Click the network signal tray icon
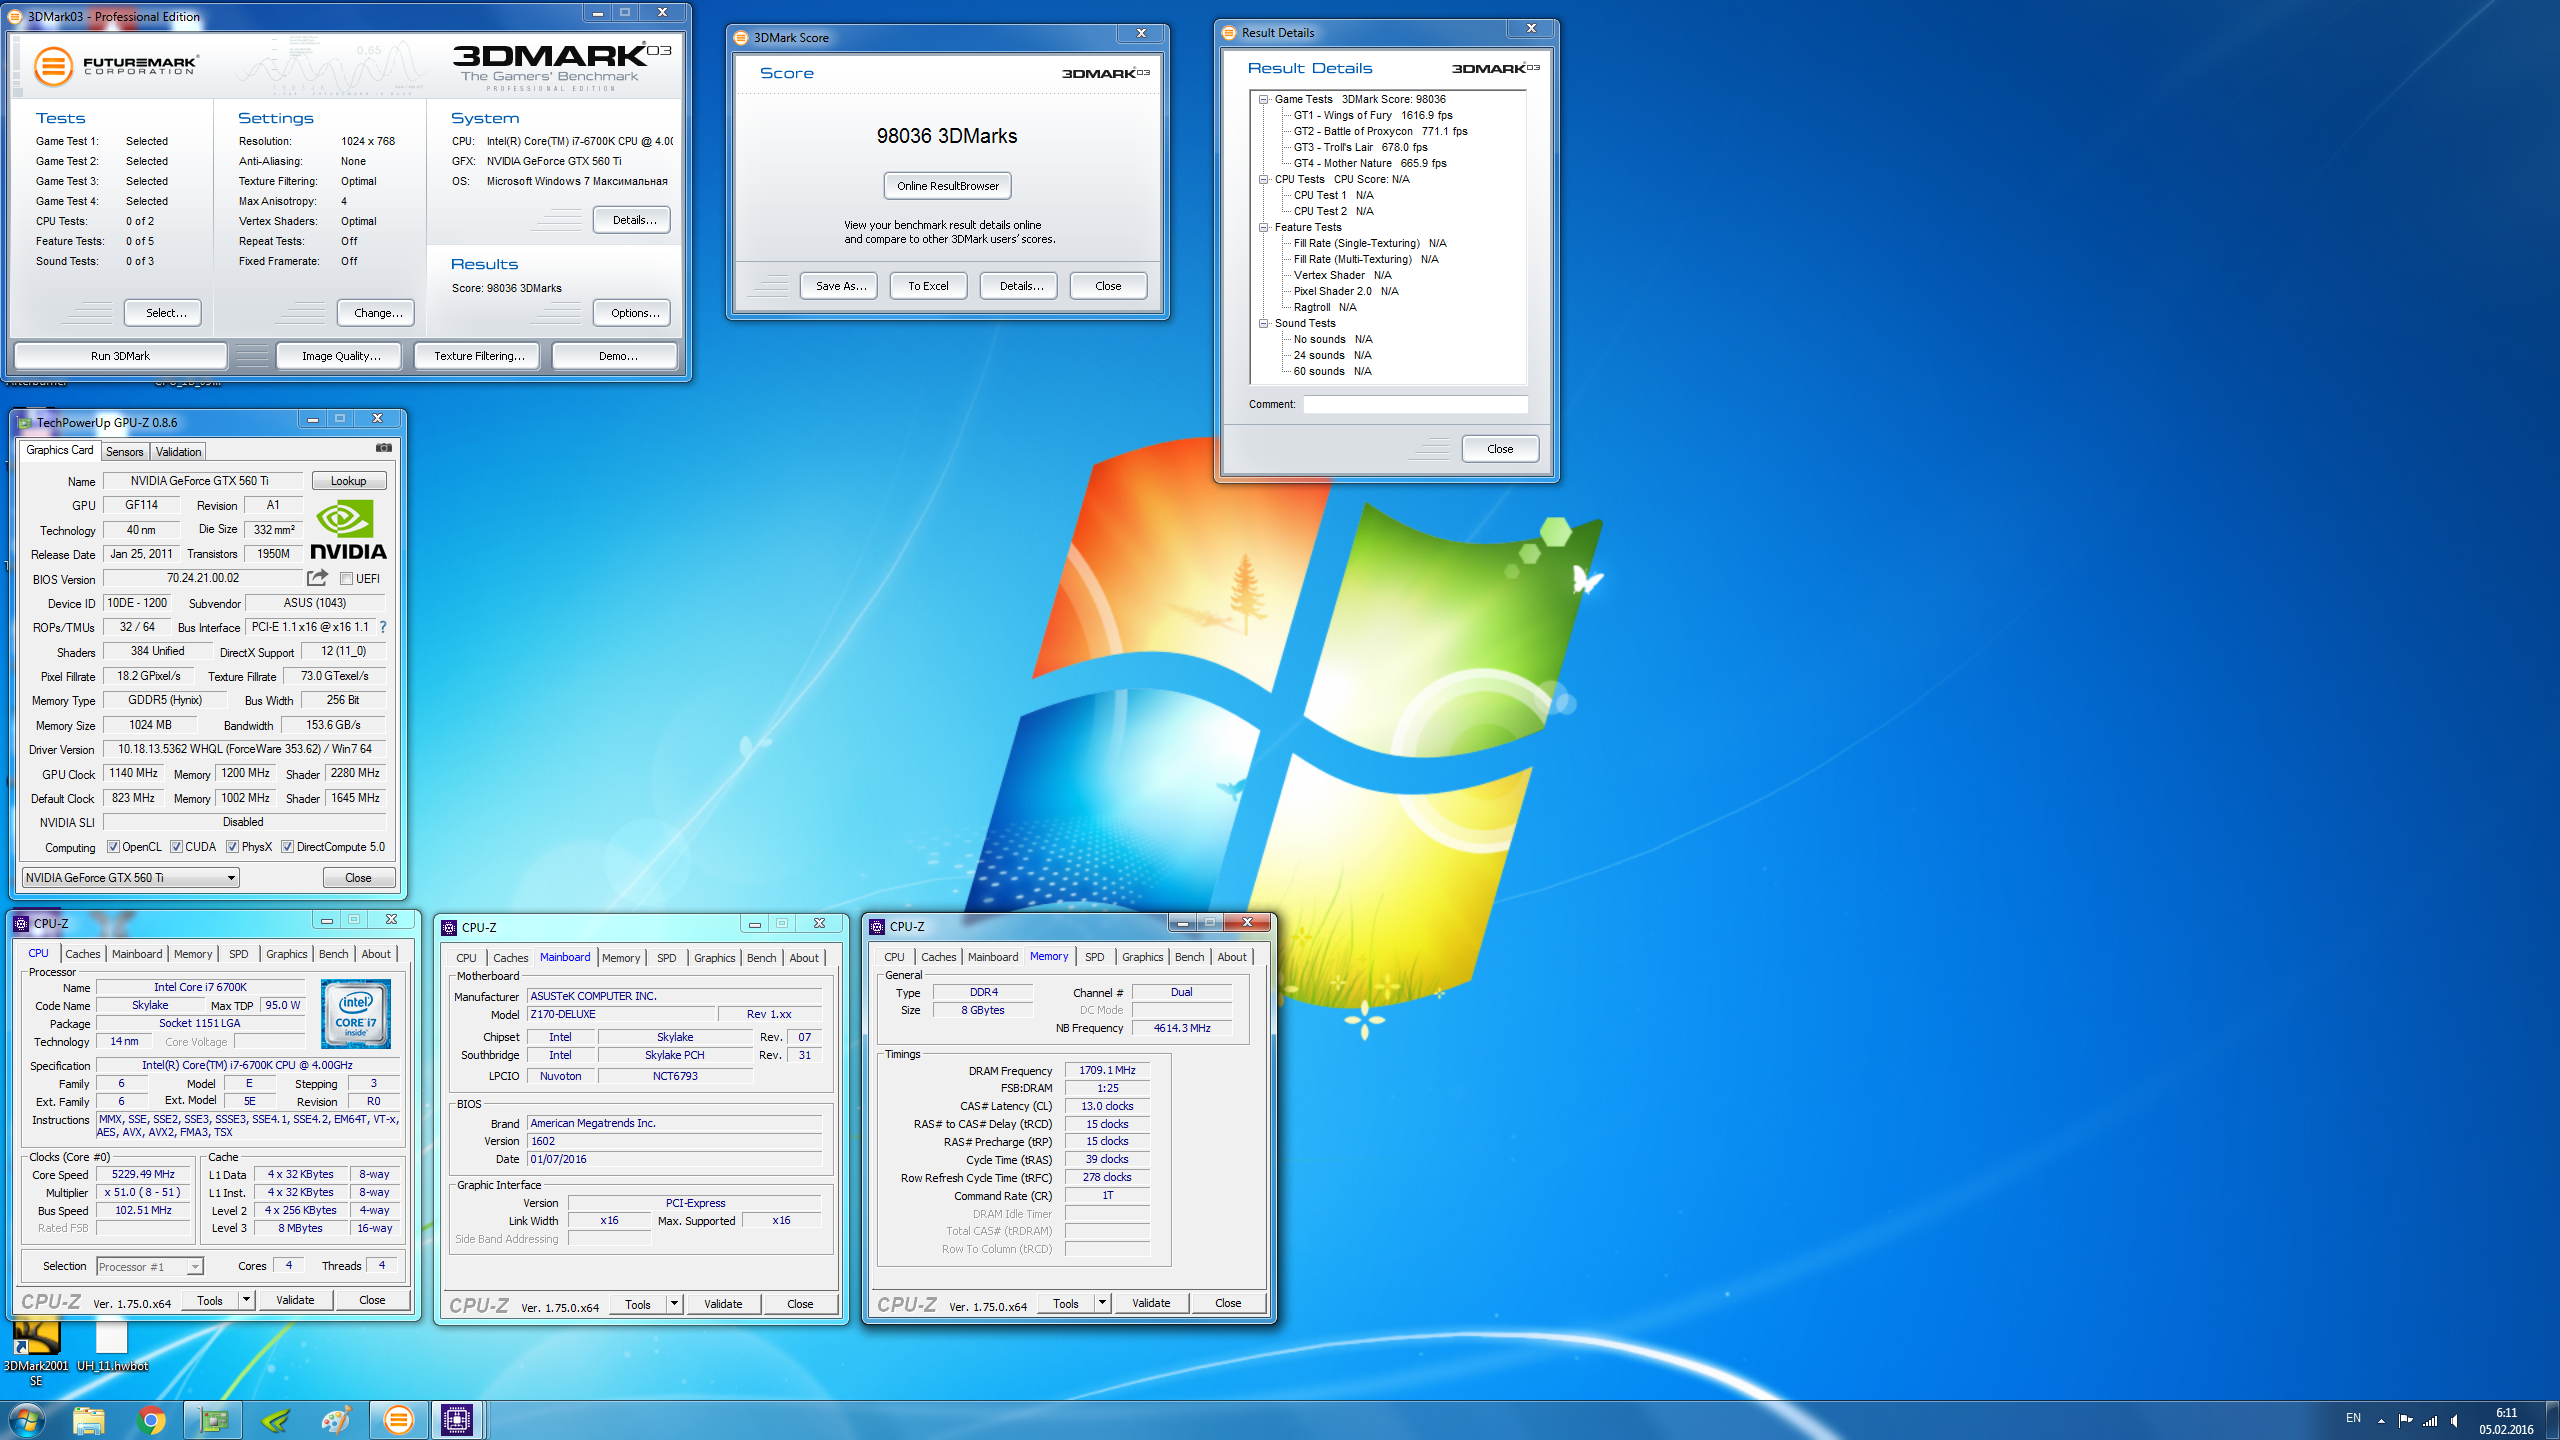Screen dimensions: 2560x1440 coord(2430,1421)
